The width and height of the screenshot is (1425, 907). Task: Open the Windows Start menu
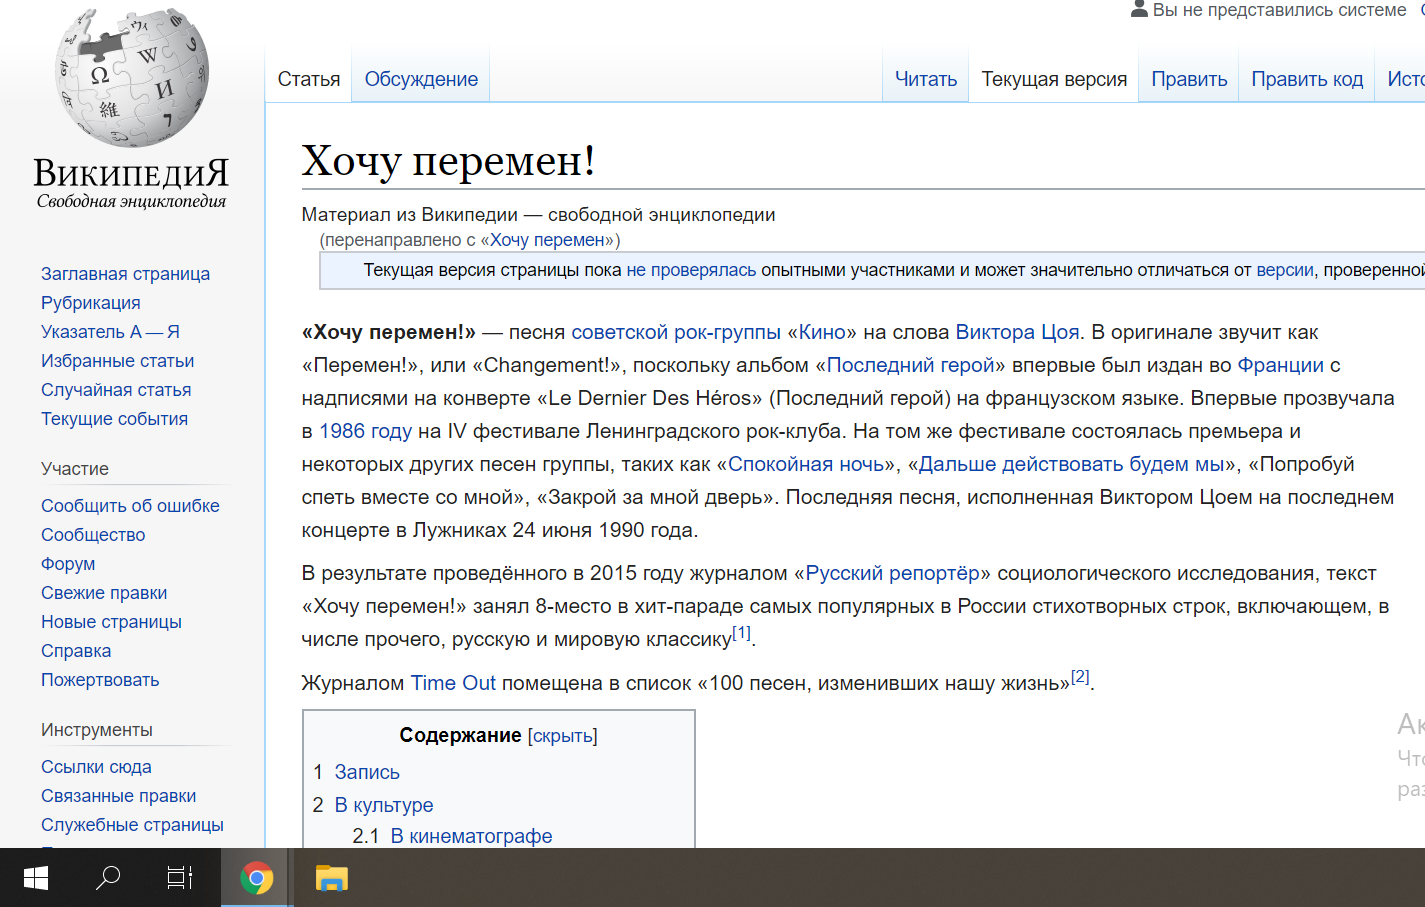(36, 878)
